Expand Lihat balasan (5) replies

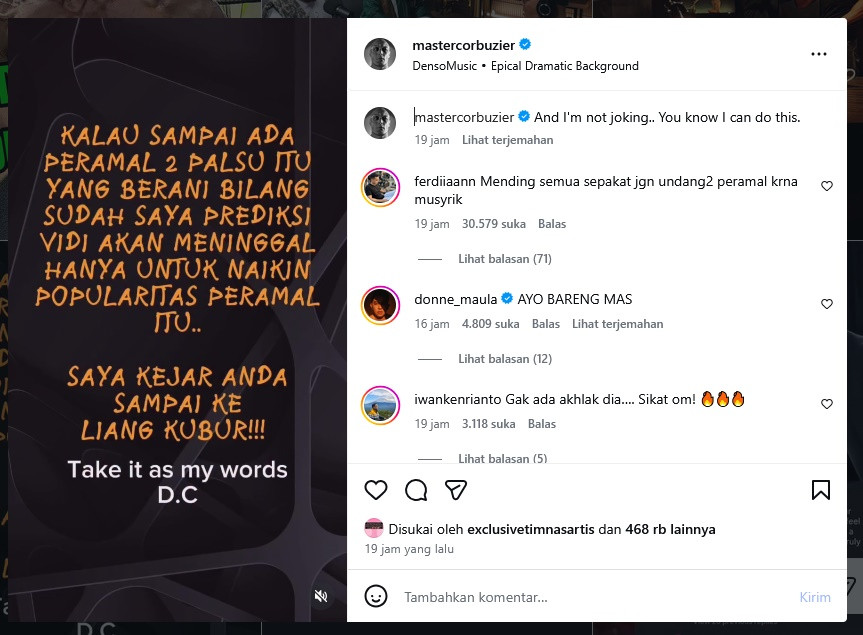[502, 458]
